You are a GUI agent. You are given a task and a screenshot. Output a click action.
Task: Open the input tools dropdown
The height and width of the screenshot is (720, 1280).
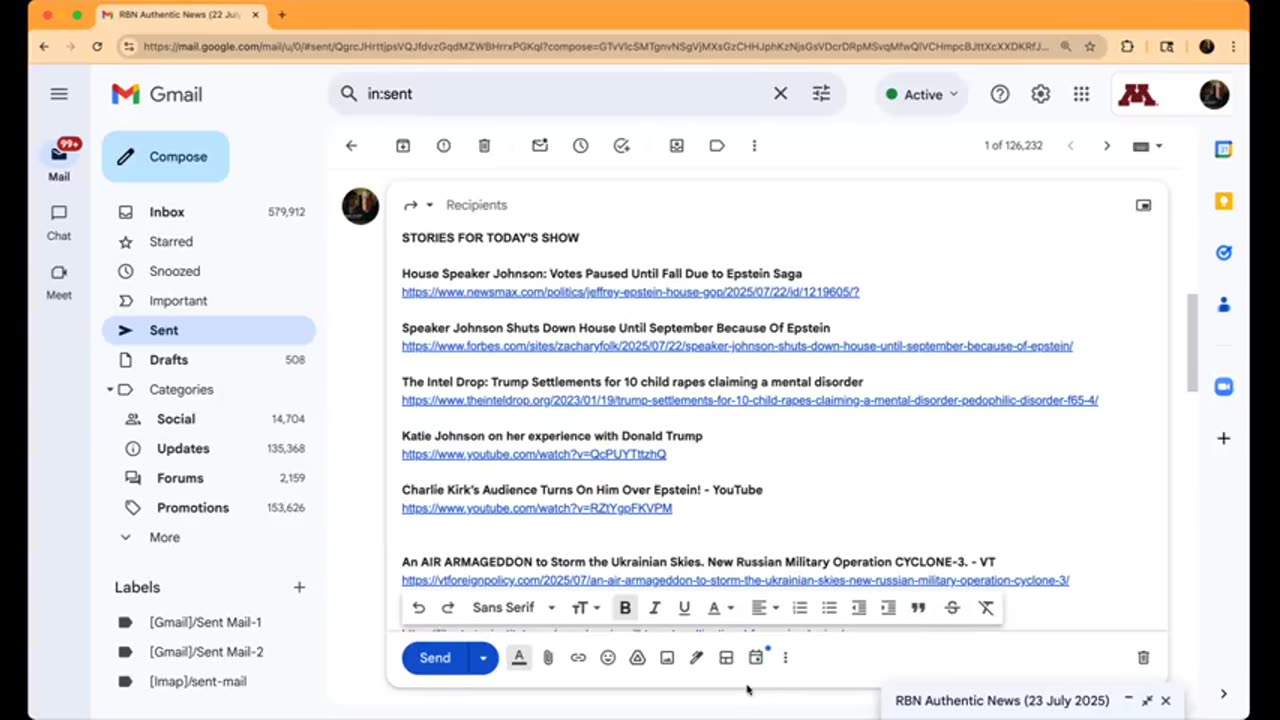(x=1147, y=146)
